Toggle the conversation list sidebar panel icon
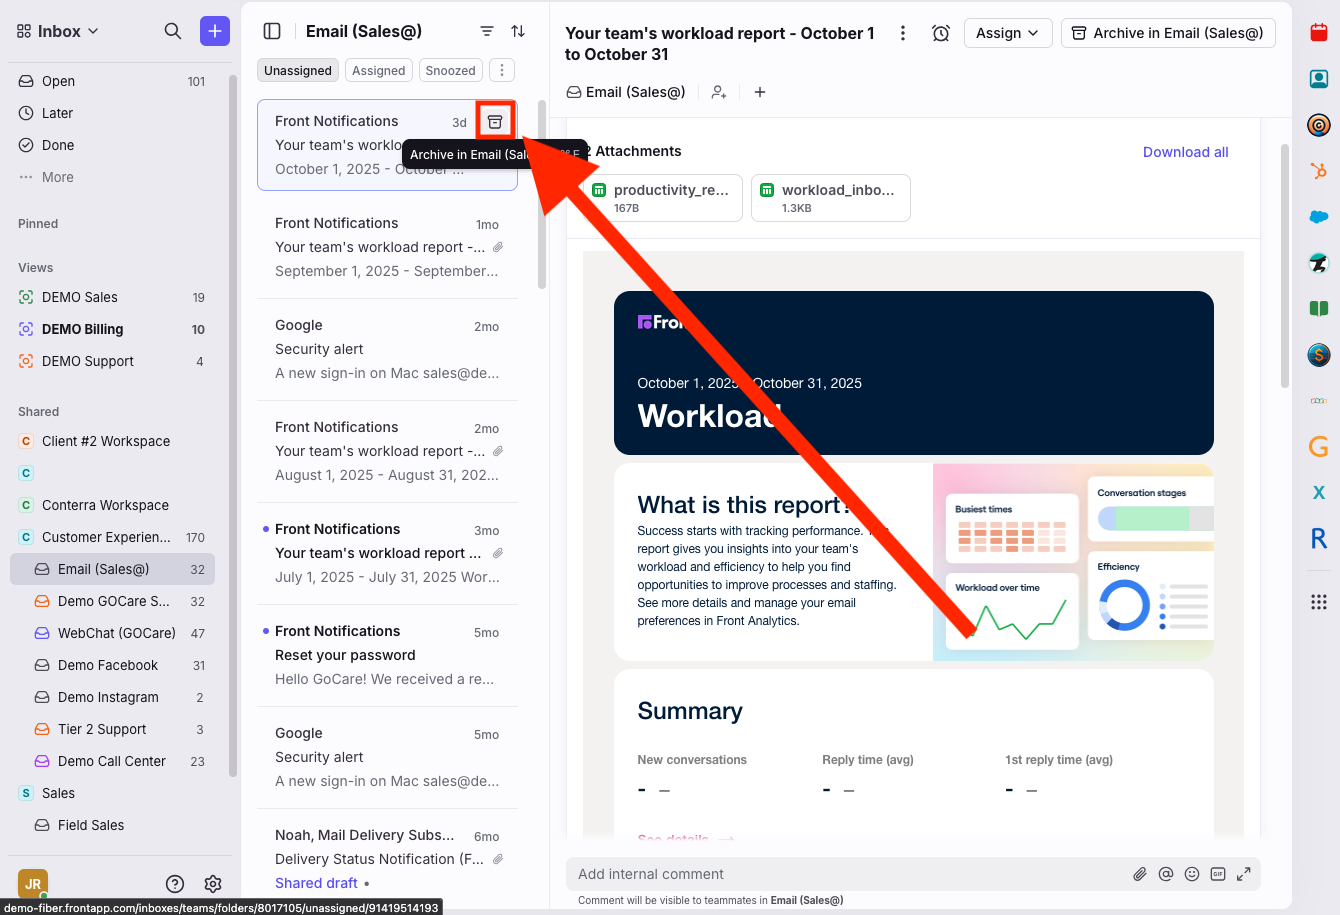 tap(272, 31)
